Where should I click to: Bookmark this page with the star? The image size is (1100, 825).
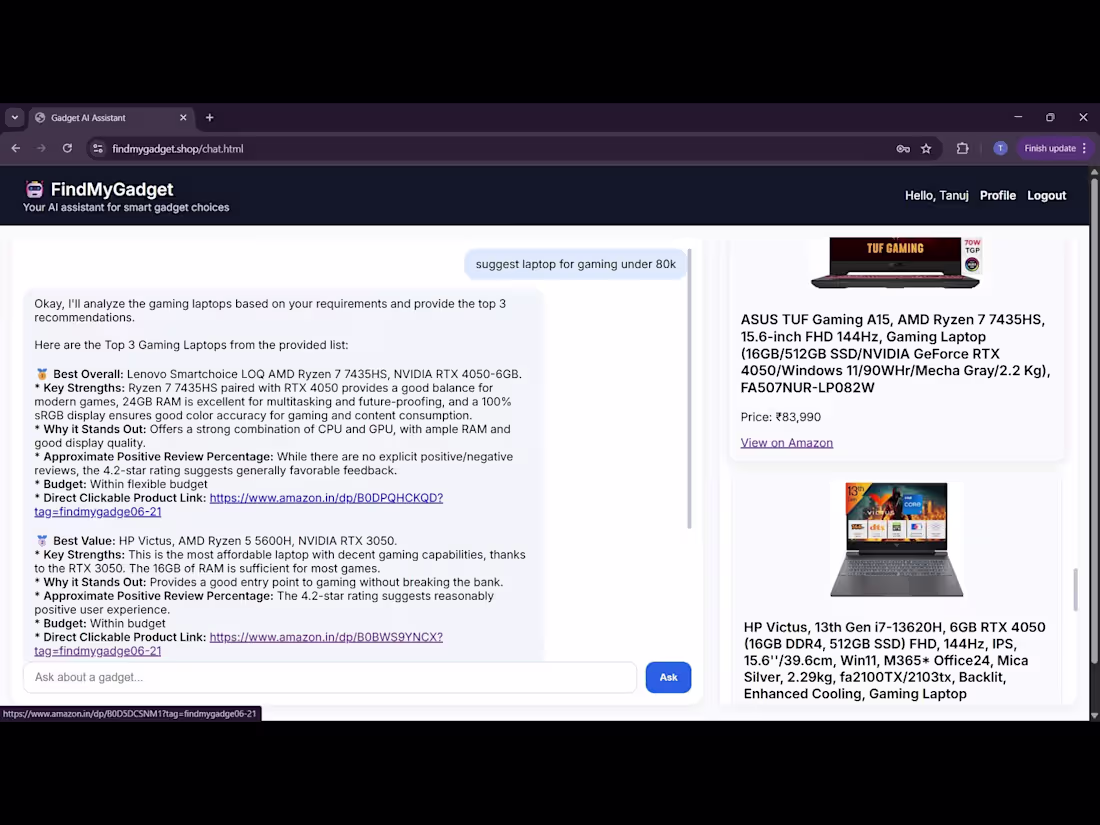tap(926, 149)
